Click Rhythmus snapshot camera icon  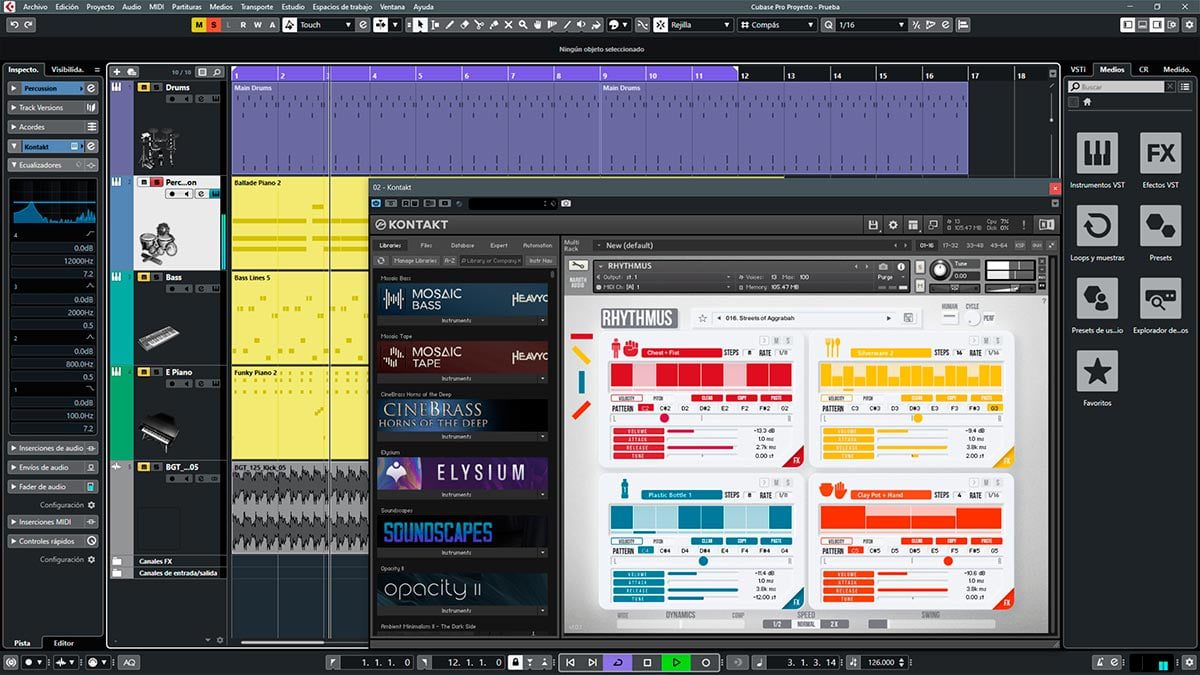[883, 266]
